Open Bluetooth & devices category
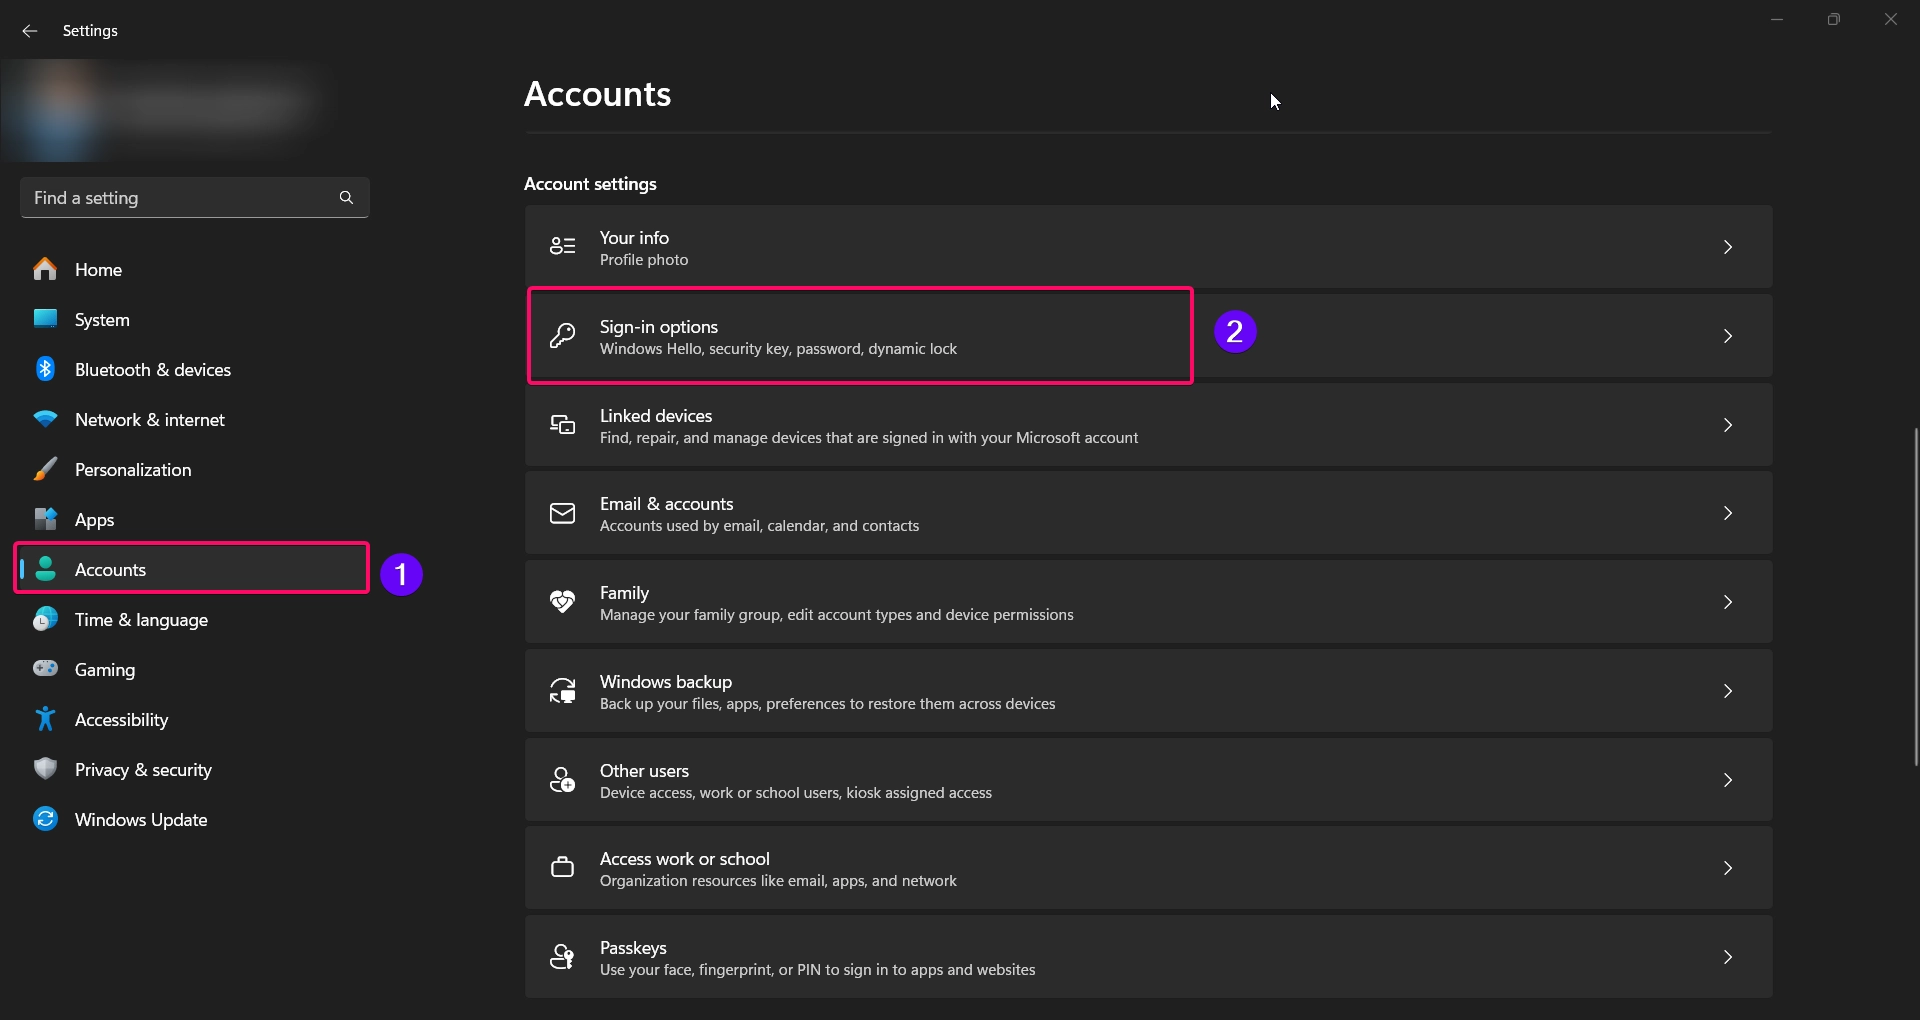 (194, 369)
